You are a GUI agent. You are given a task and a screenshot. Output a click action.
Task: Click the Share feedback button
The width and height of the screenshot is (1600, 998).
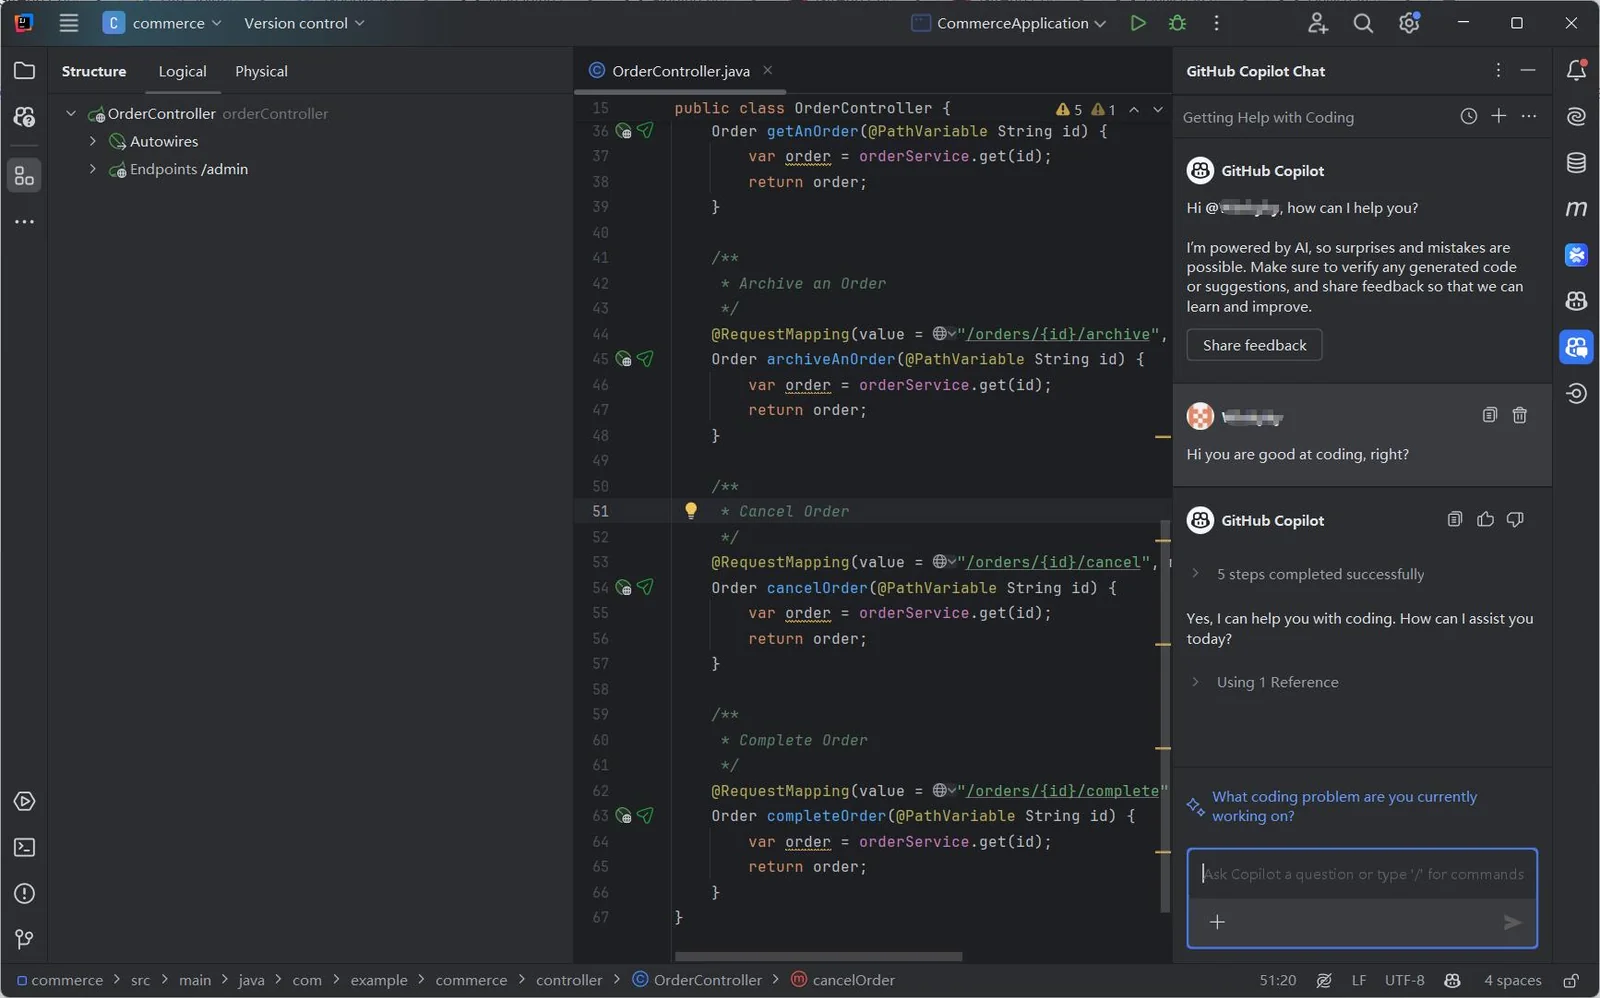pos(1254,345)
